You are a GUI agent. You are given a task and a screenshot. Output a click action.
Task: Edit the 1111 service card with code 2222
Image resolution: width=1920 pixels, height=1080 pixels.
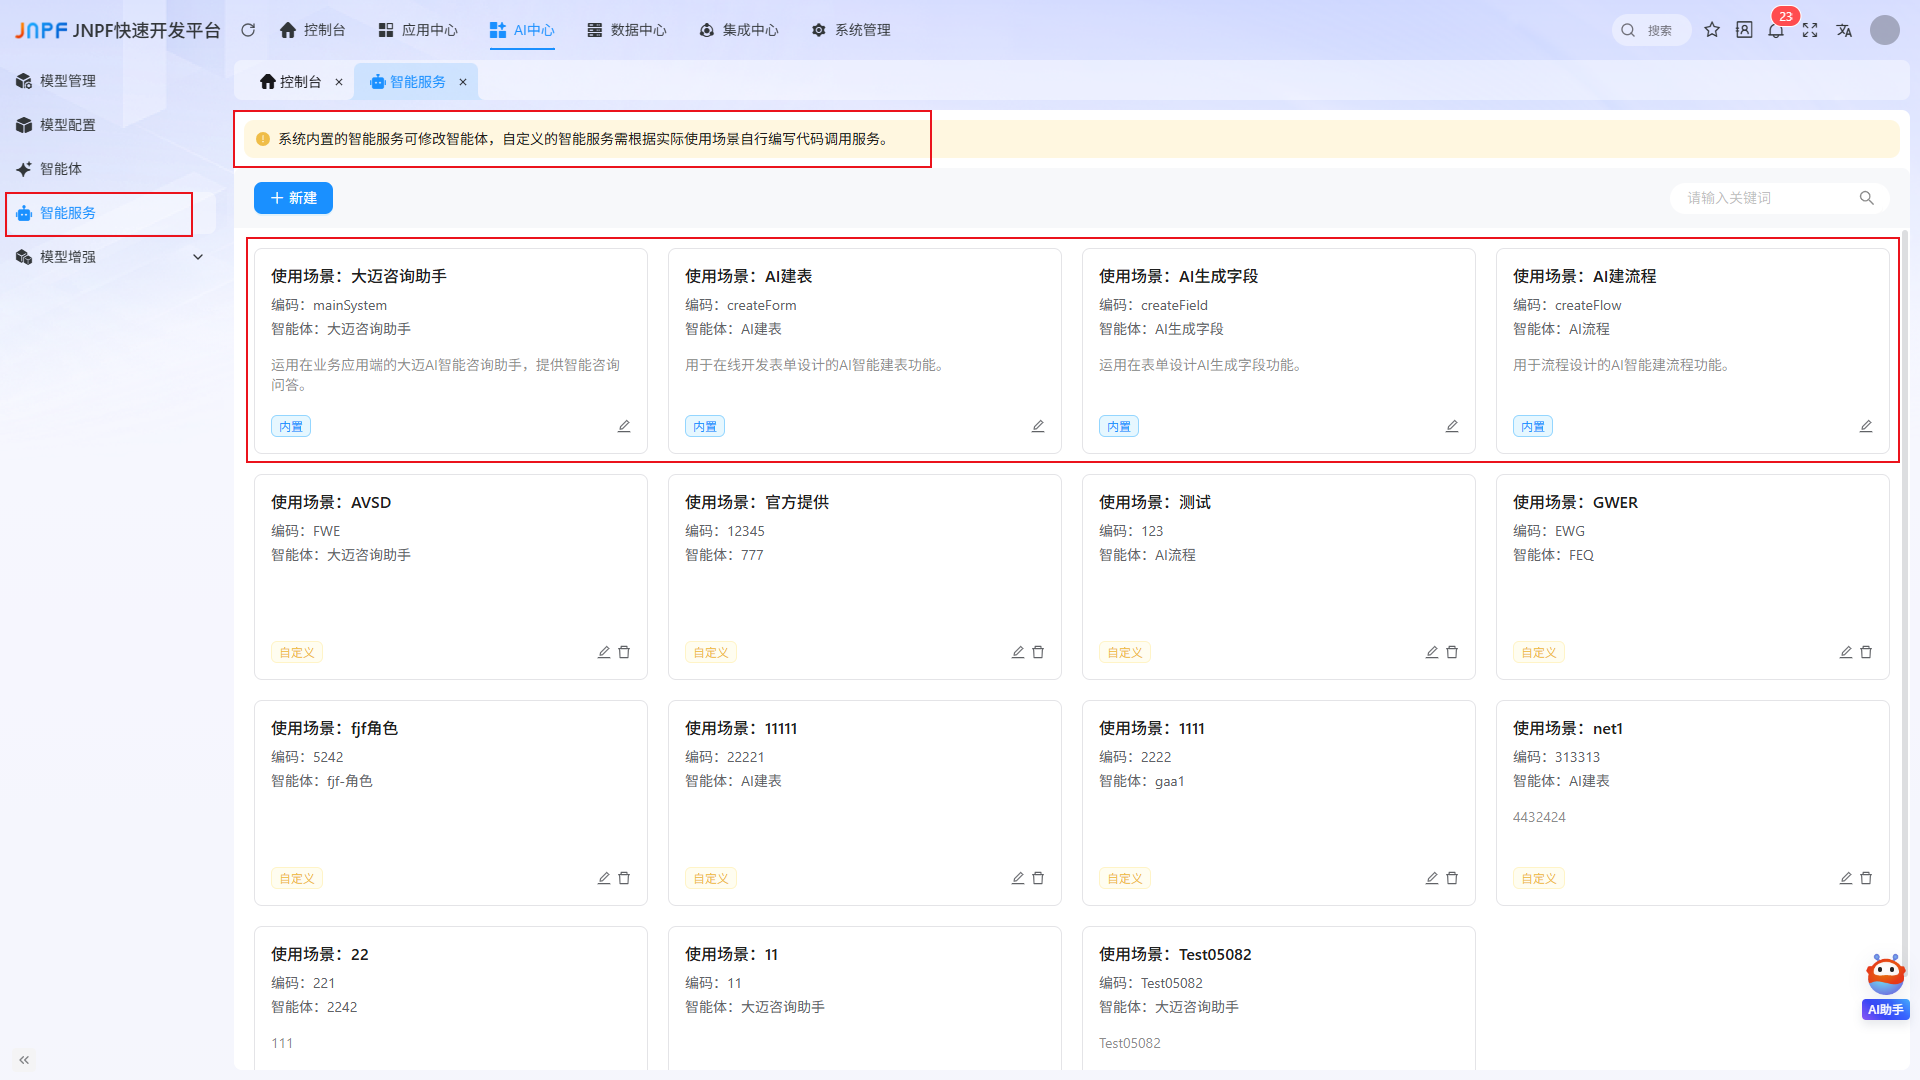point(1432,878)
